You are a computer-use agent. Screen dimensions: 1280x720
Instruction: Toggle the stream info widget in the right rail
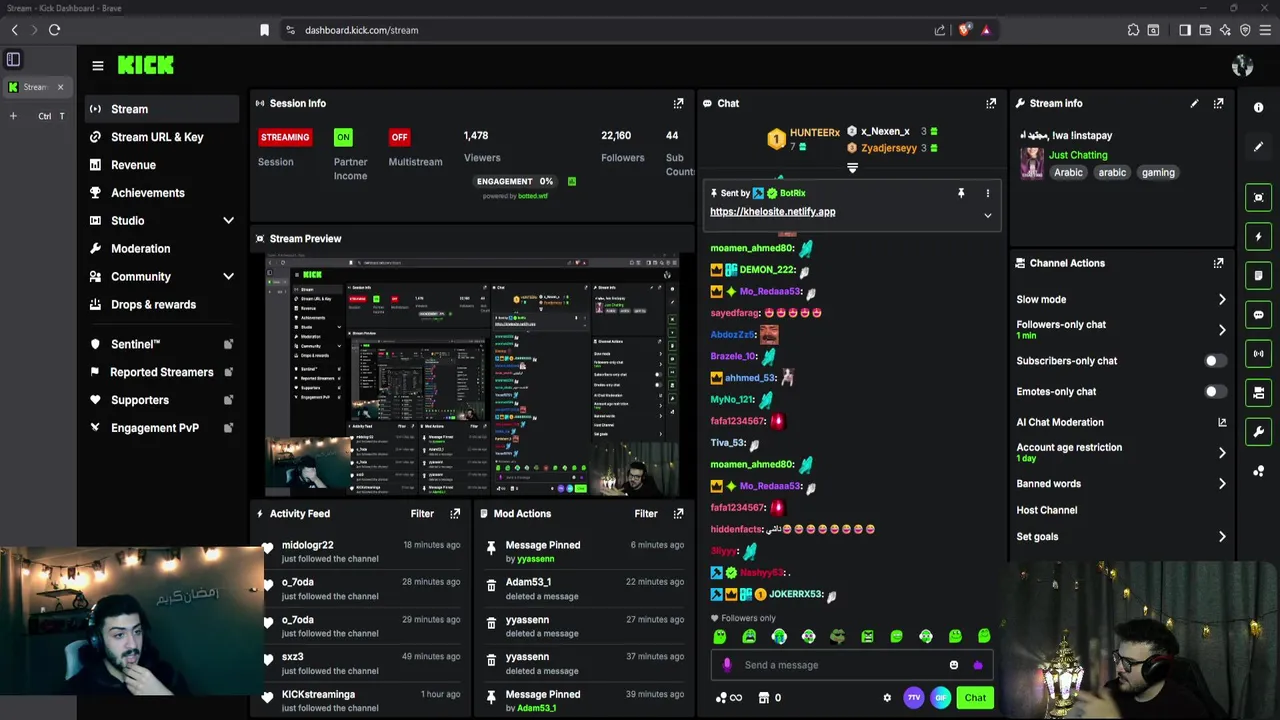point(1259,393)
